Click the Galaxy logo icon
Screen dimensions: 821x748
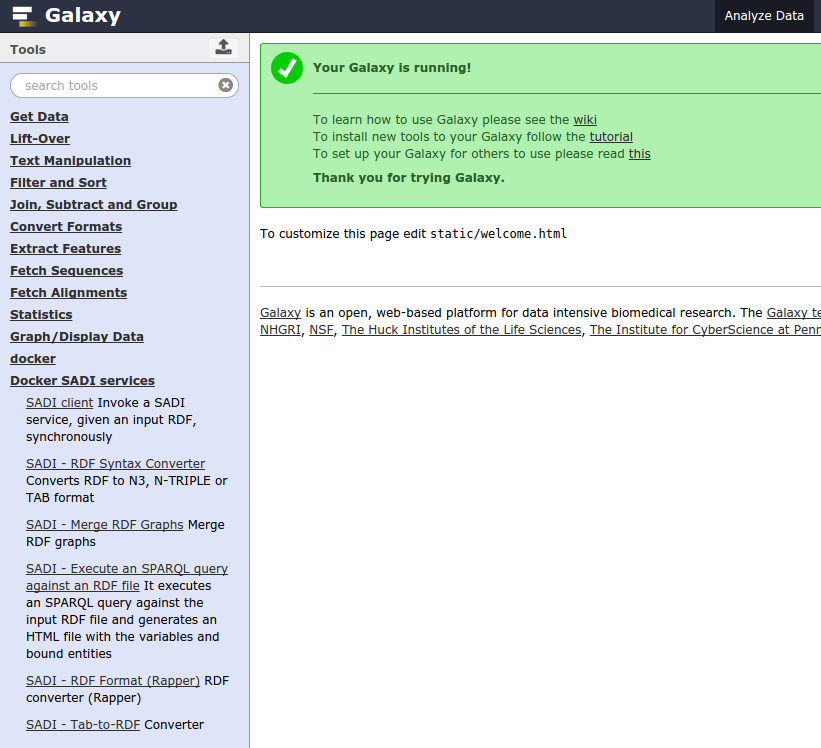click(24, 16)
